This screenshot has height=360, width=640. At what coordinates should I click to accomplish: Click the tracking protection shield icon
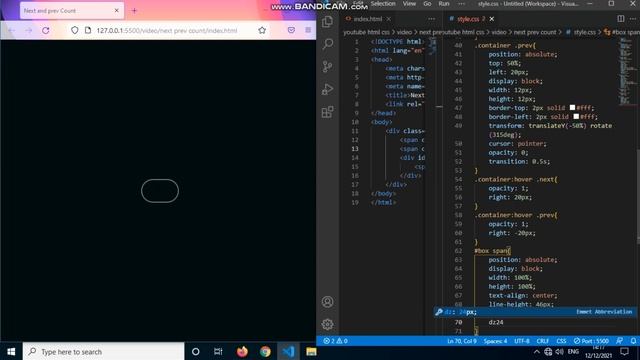point(75,30)
